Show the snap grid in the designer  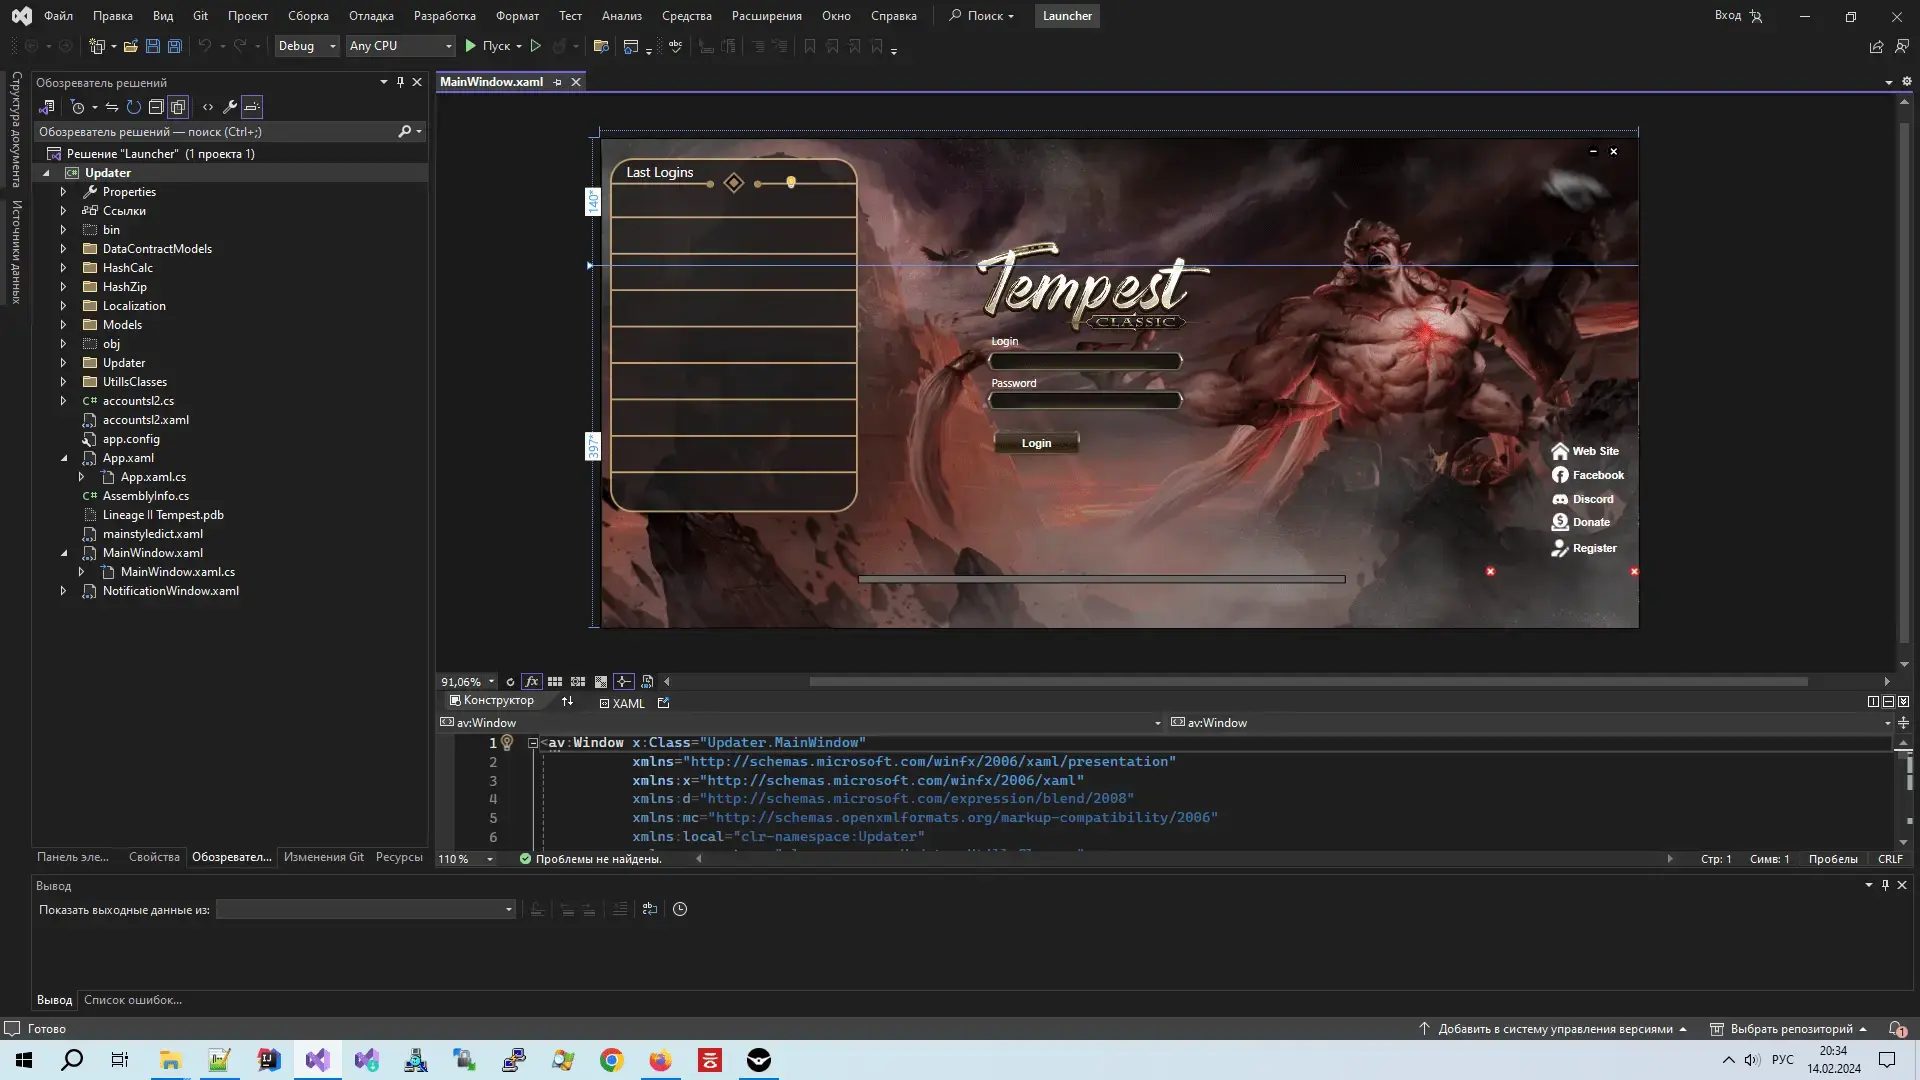pos(555,682)
